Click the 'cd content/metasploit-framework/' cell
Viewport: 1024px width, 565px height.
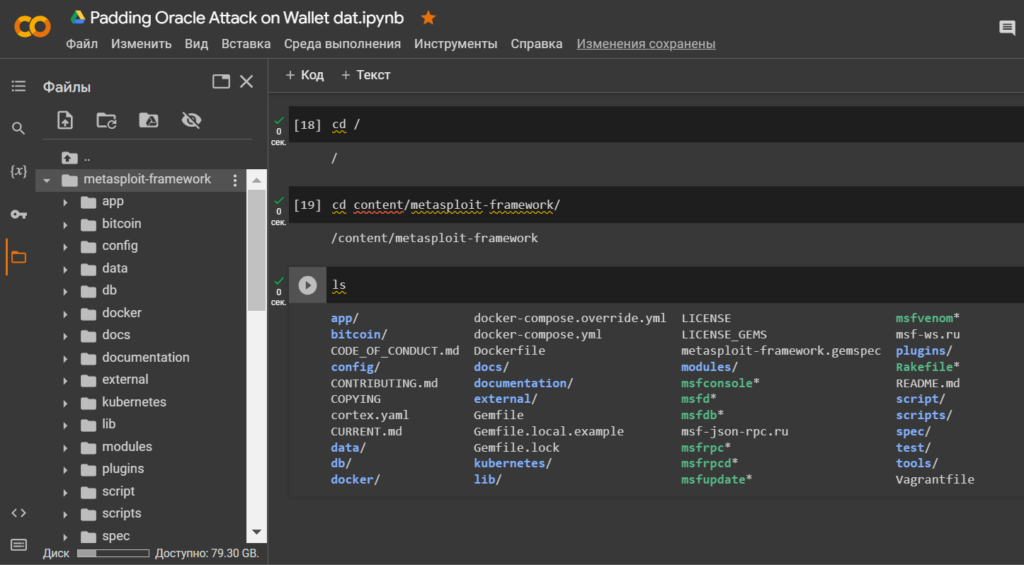(x=656, y=204)
